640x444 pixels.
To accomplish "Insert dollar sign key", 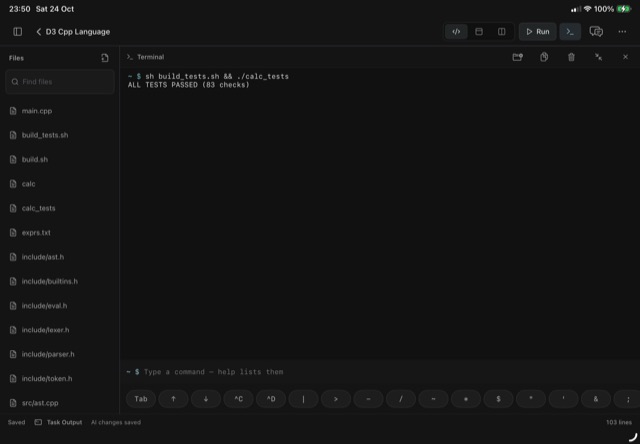I will (x=498, y=399).
